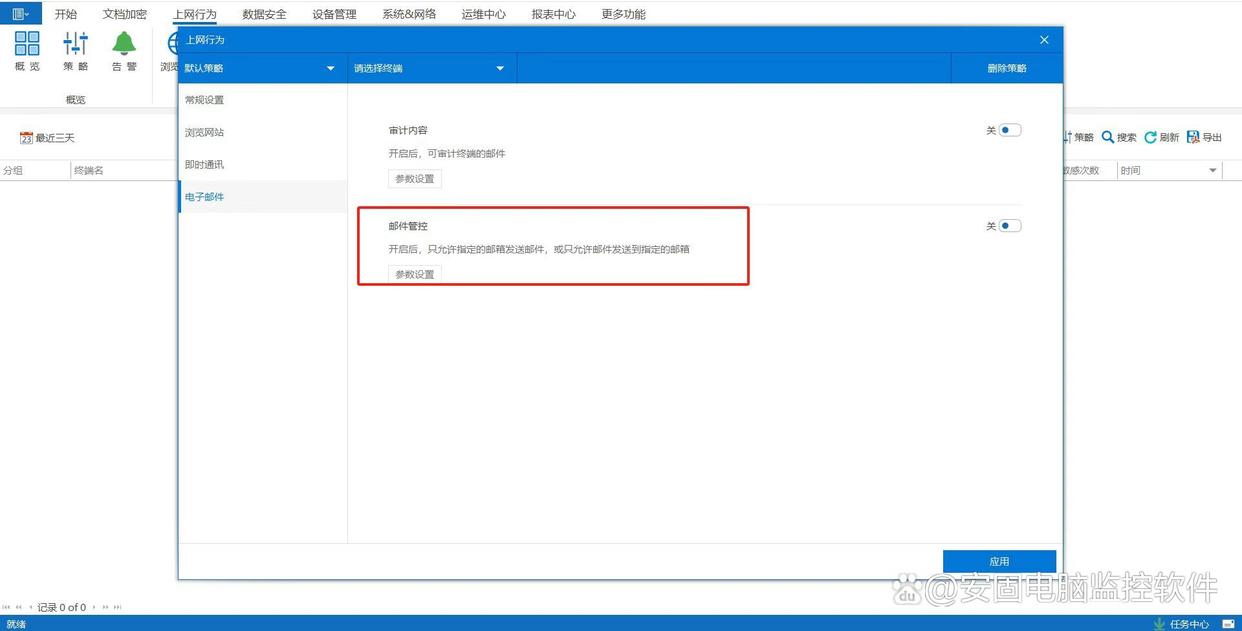Click the app menu button at top-left

21,14
